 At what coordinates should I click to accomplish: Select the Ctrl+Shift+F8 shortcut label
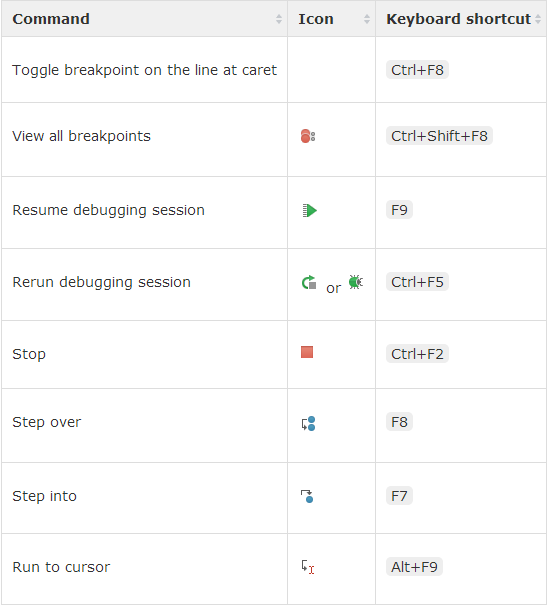(439, 136)
